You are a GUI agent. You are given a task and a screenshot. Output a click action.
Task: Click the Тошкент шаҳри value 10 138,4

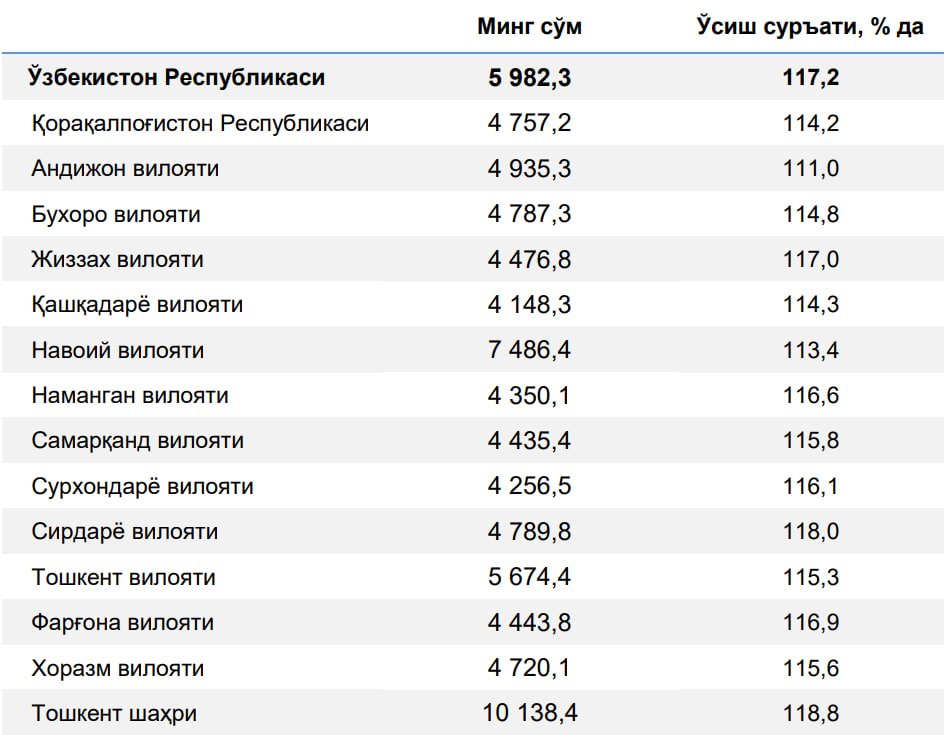pos(530,713)
